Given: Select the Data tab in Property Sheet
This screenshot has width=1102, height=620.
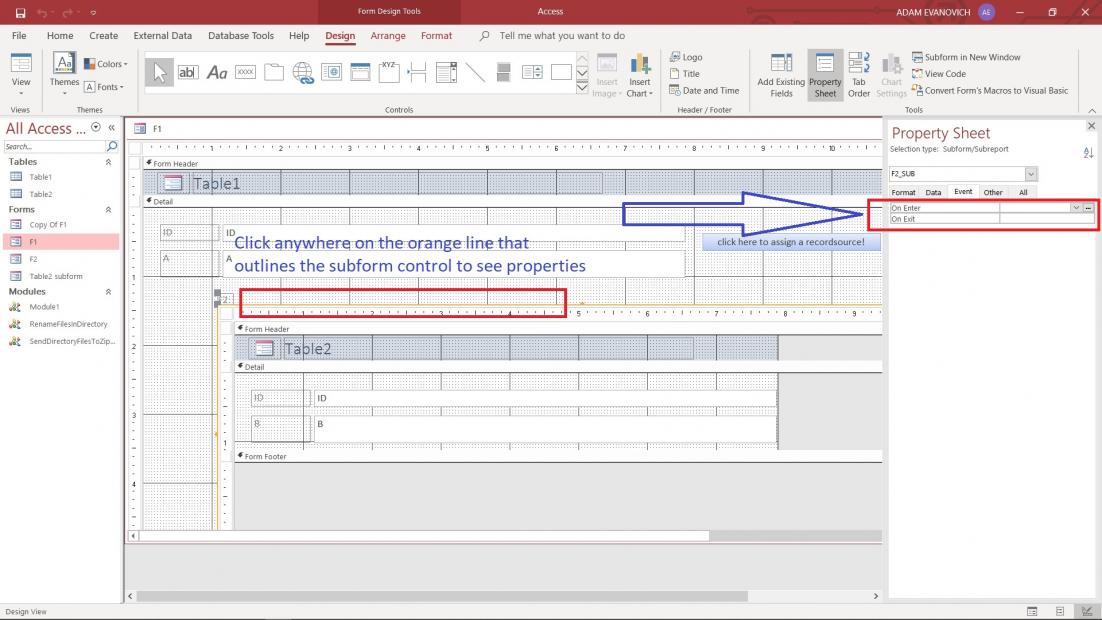Looking at the screenshot, I should (933, 193).
